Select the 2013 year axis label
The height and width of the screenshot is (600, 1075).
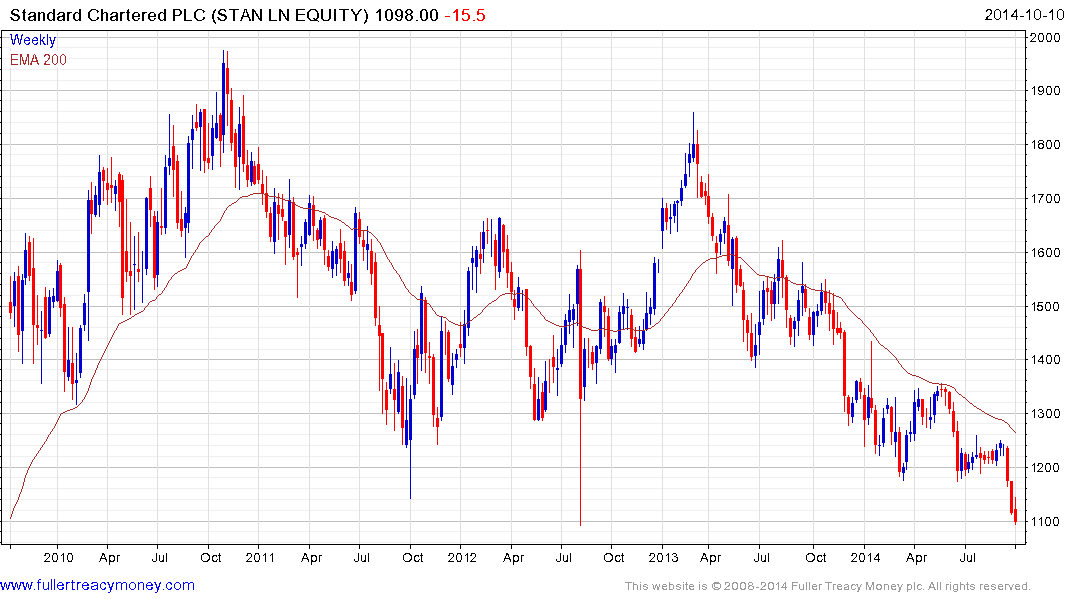coord(663,557)
